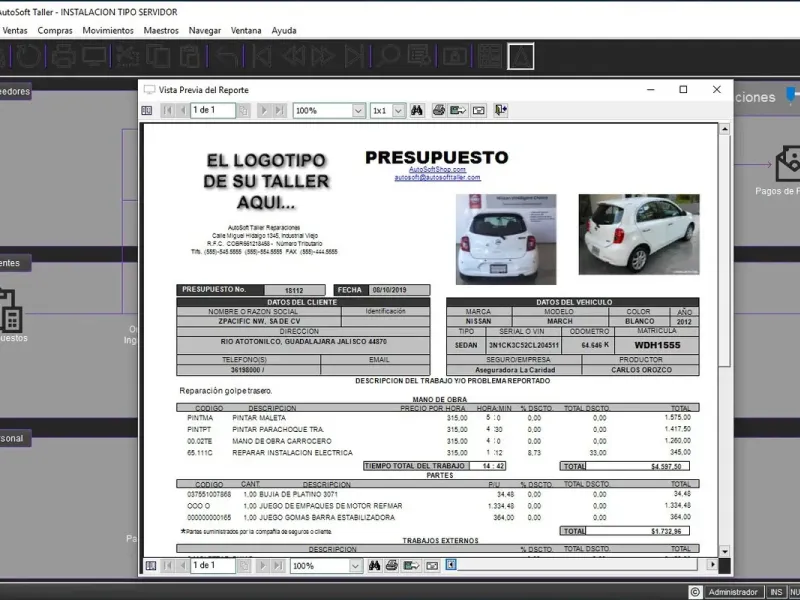Open the Ventana menu
This screenshot has width=800, height=600.
tap(246, 31)
